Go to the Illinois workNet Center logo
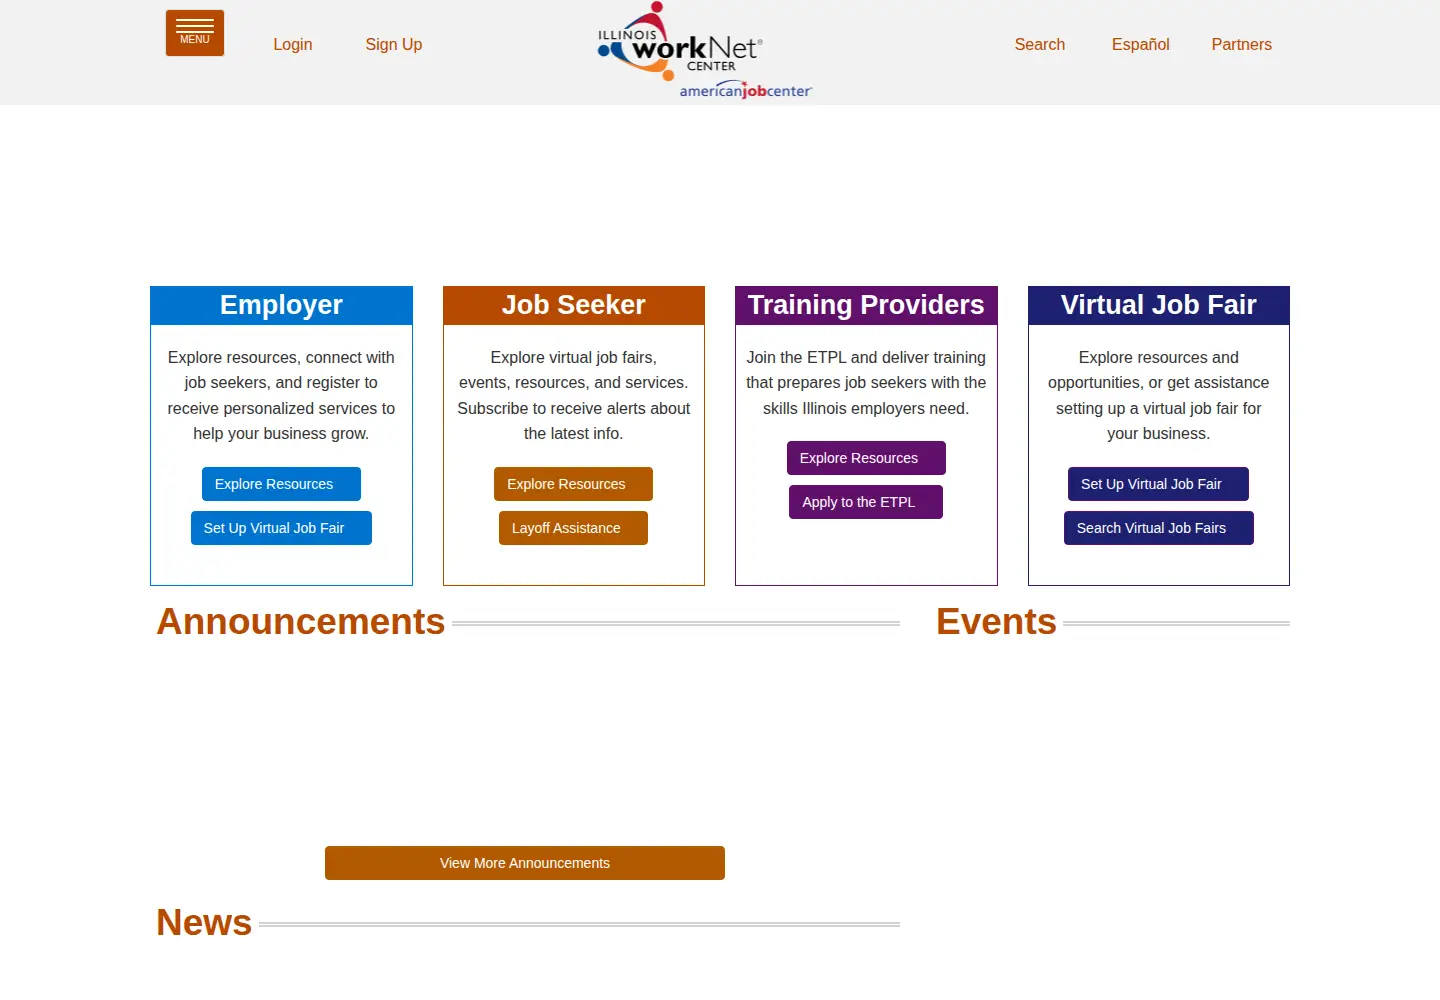The height and width of the screenshot is (1000, 1440). 705,50
